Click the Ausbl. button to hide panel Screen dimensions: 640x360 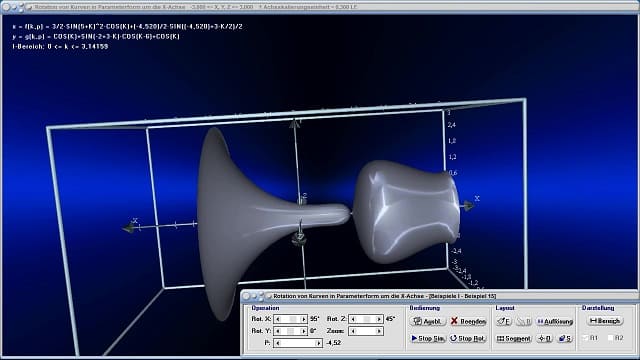pos(427,321)
